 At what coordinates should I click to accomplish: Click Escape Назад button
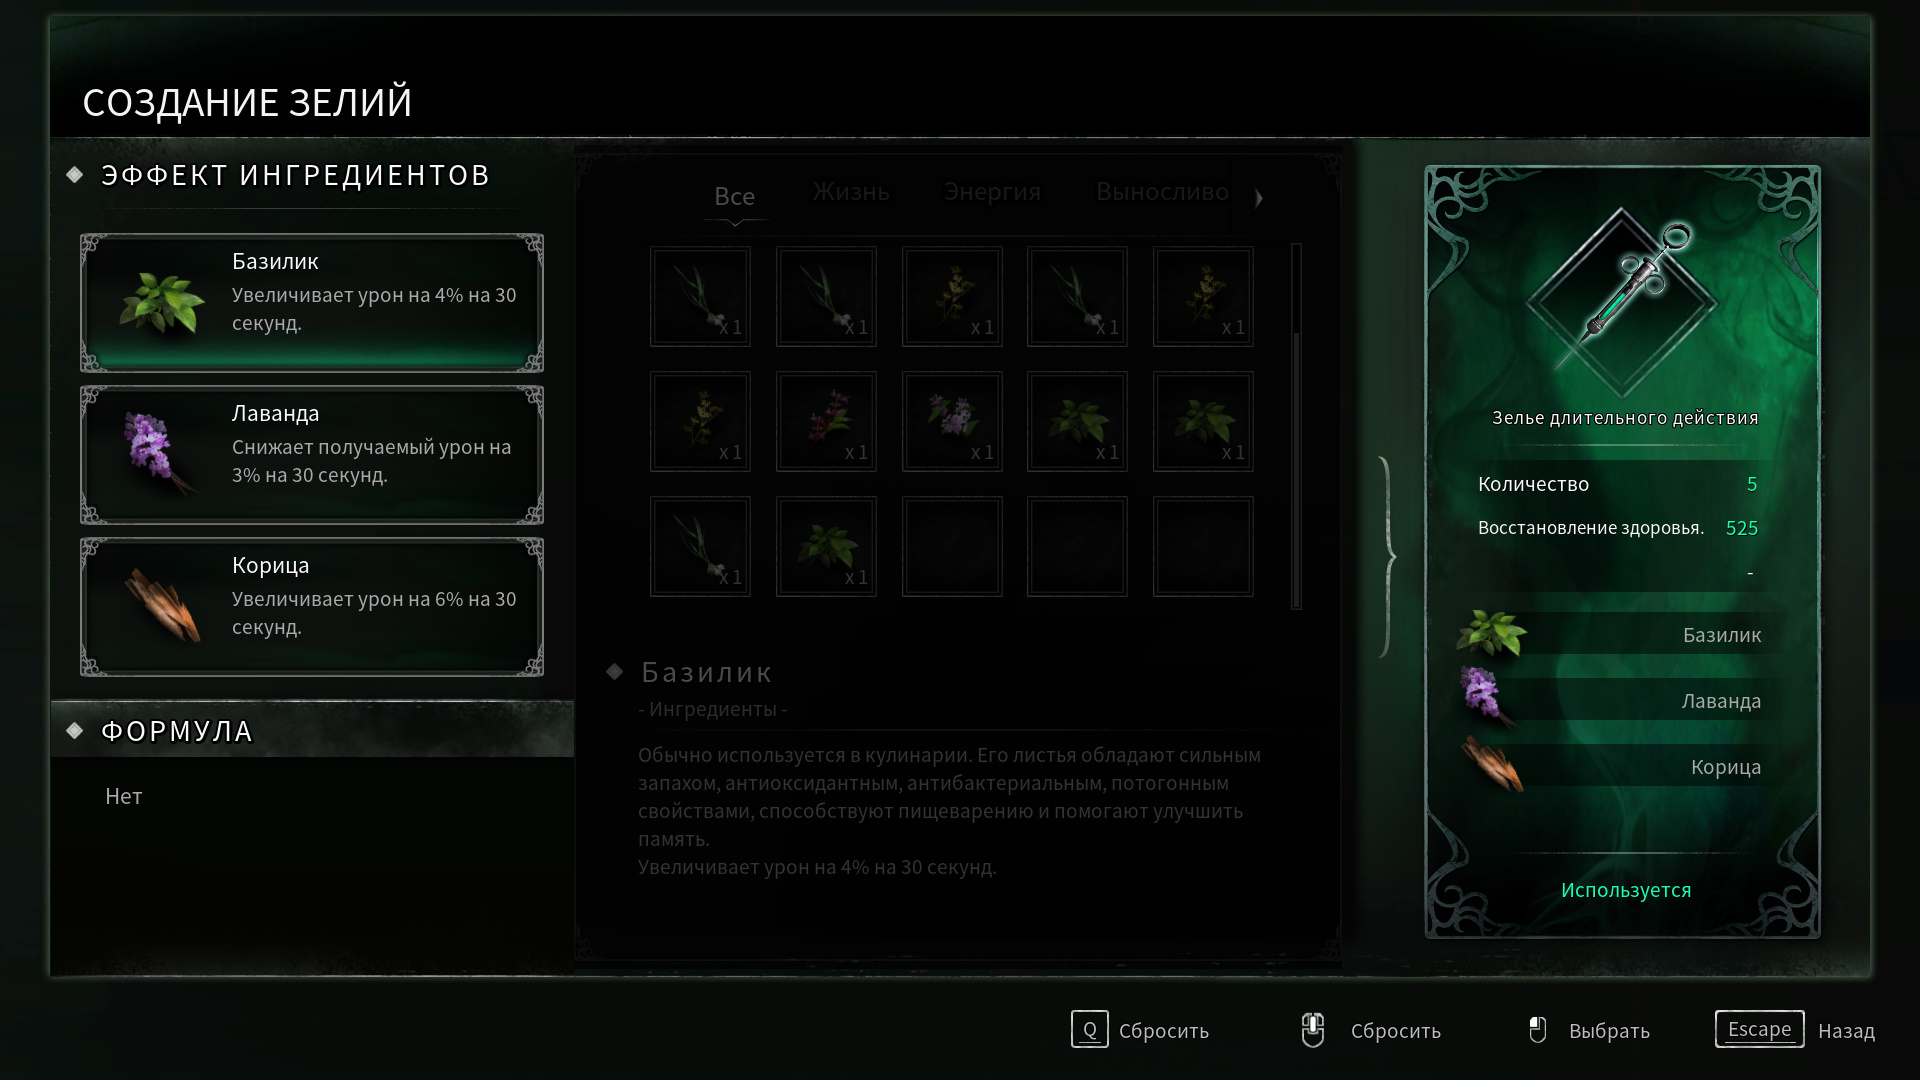click(1795, 1030)
